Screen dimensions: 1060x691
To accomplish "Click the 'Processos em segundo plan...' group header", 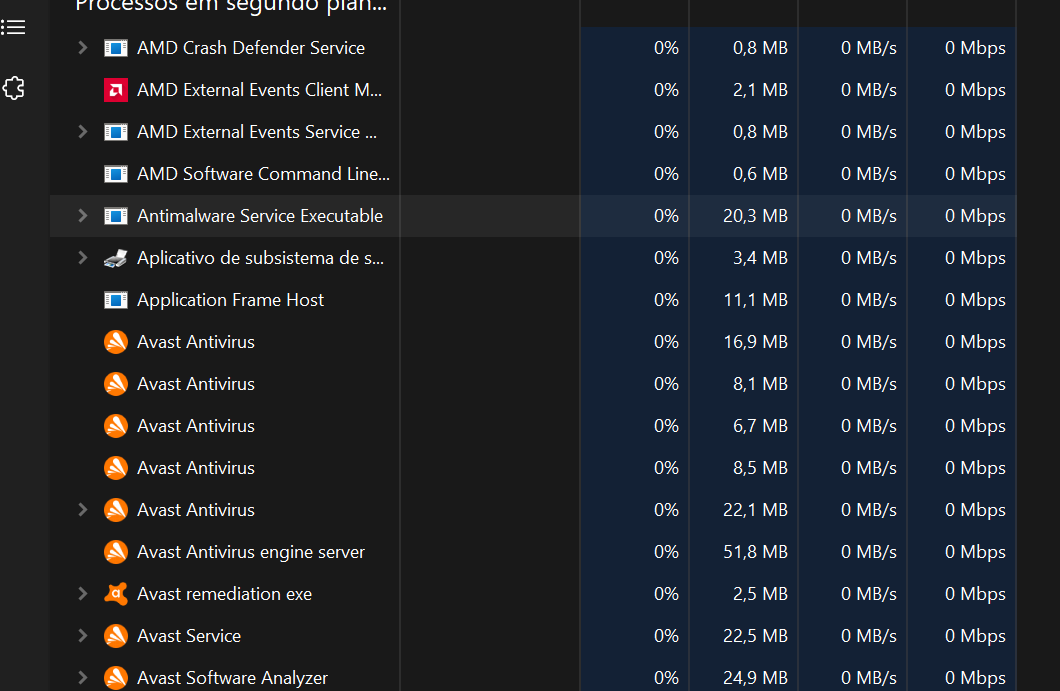I will (231, 5).
